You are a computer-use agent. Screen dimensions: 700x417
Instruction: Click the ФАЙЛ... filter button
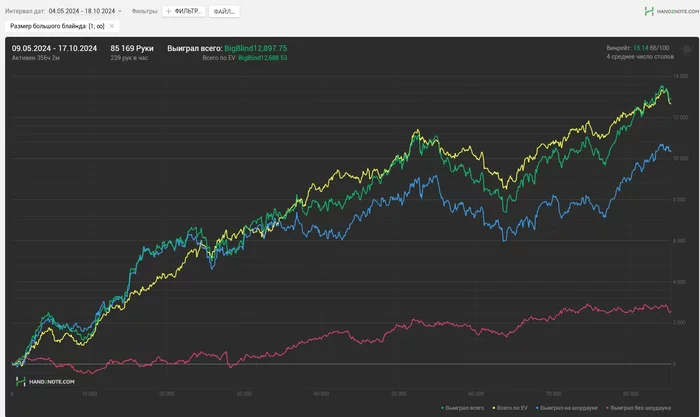click(224, 11)
